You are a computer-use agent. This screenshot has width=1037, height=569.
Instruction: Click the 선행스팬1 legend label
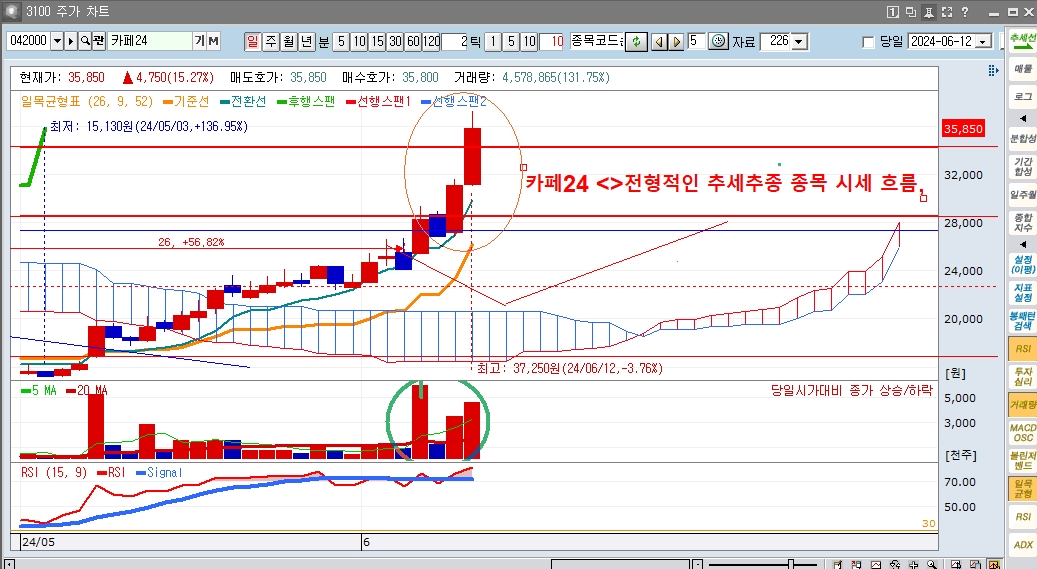[x=379, y=101]
